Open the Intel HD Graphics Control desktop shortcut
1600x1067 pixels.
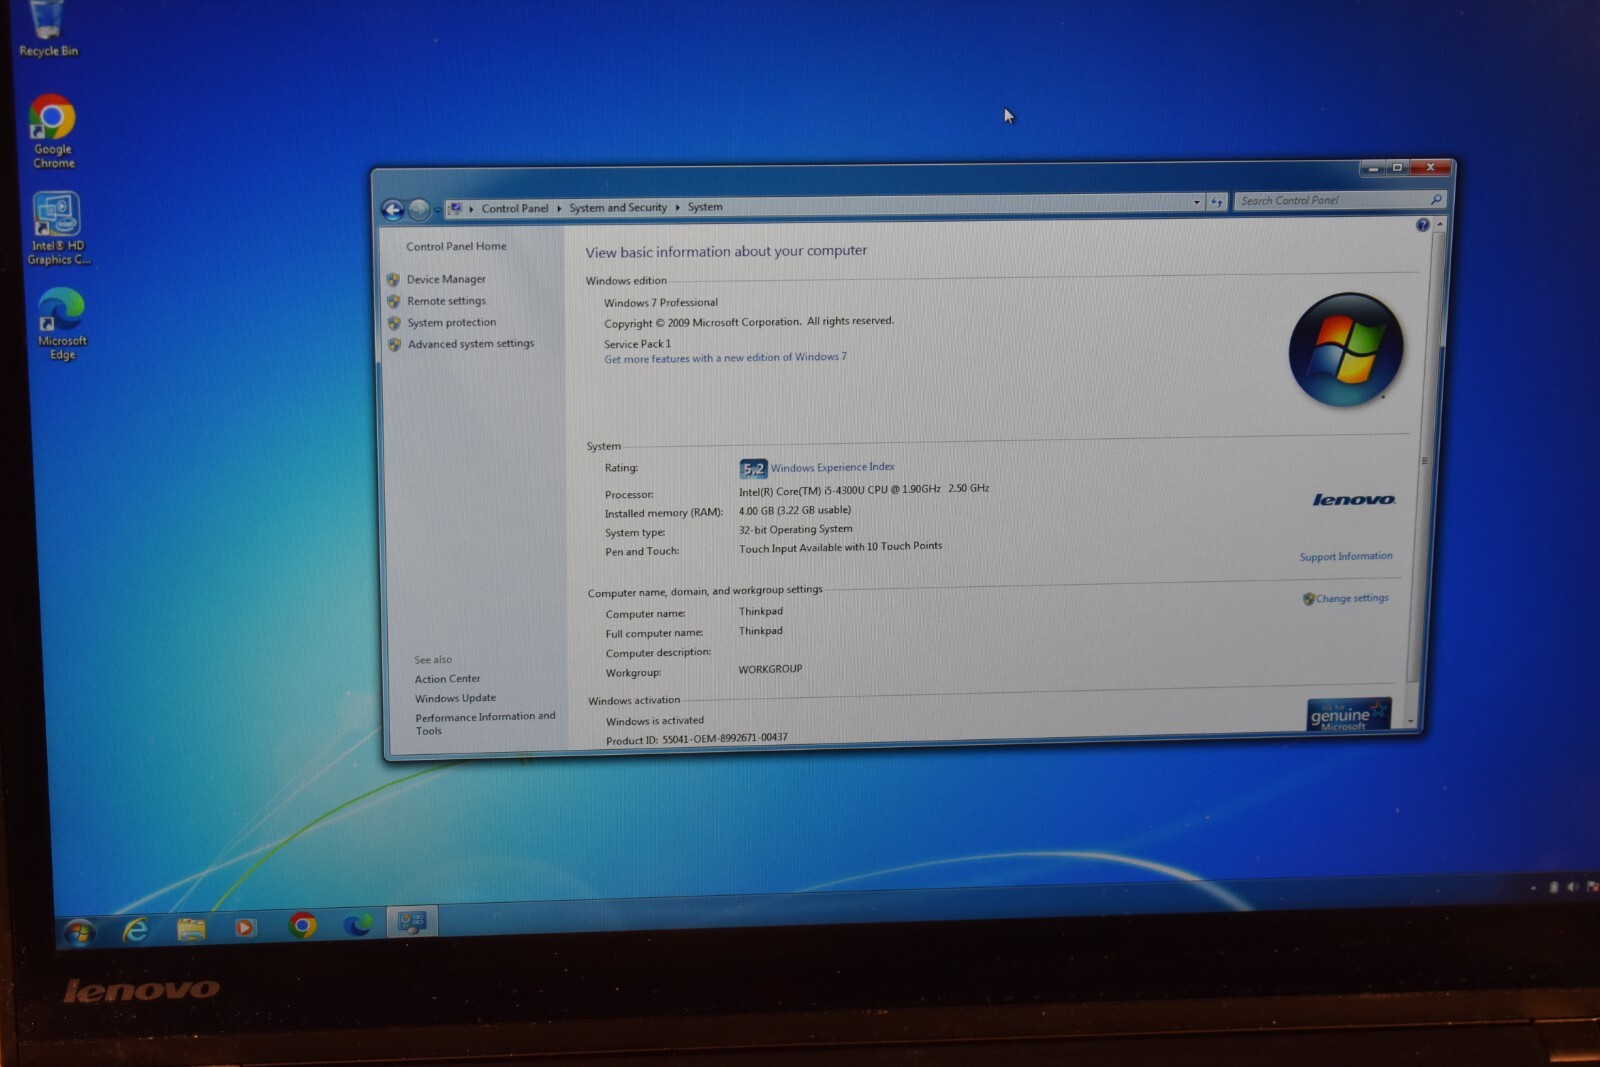[57, 229]
